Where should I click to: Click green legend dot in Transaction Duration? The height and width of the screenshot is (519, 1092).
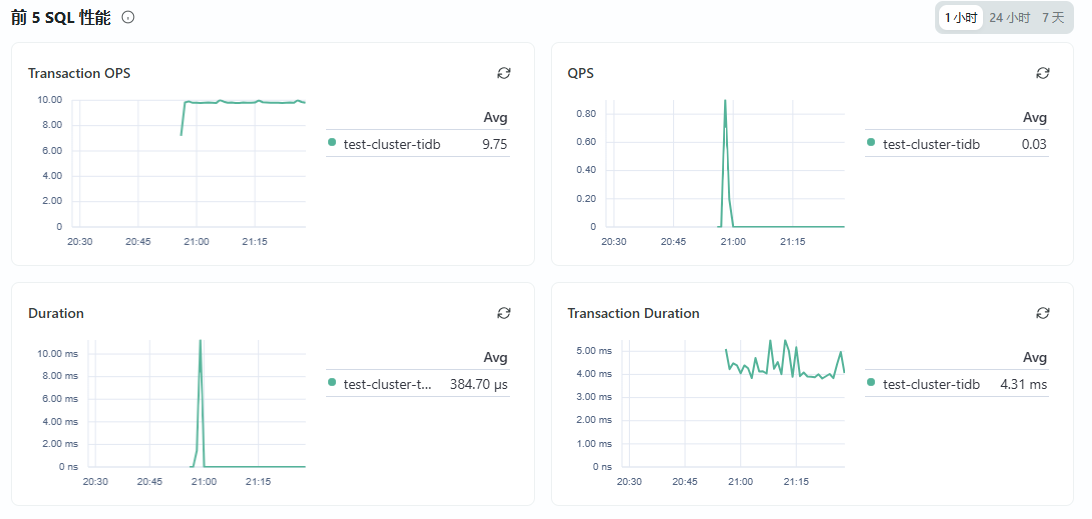pyautogui.click(x=871, y=383)
